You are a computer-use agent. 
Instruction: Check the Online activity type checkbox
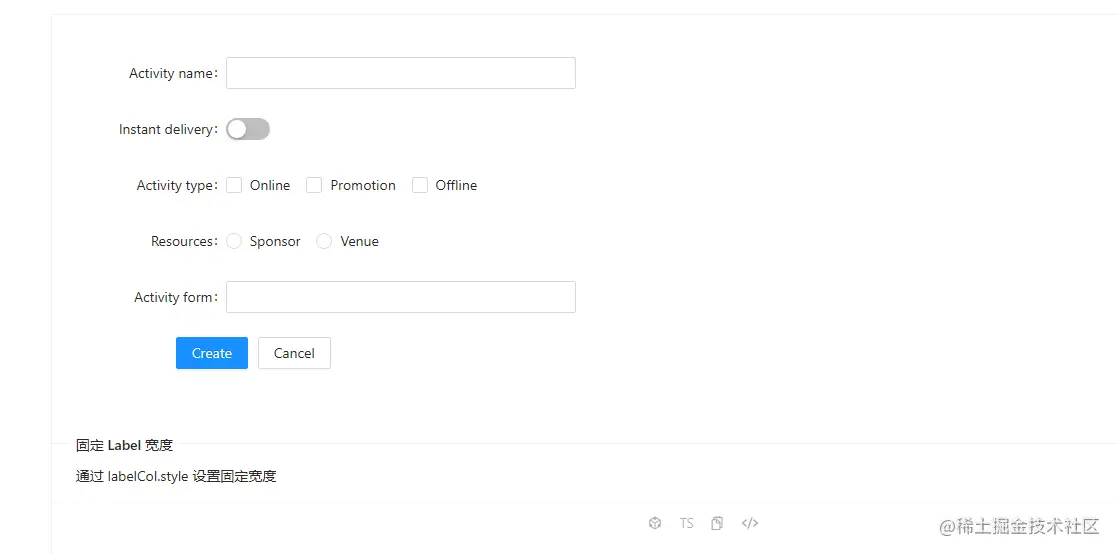pos(235,185)
